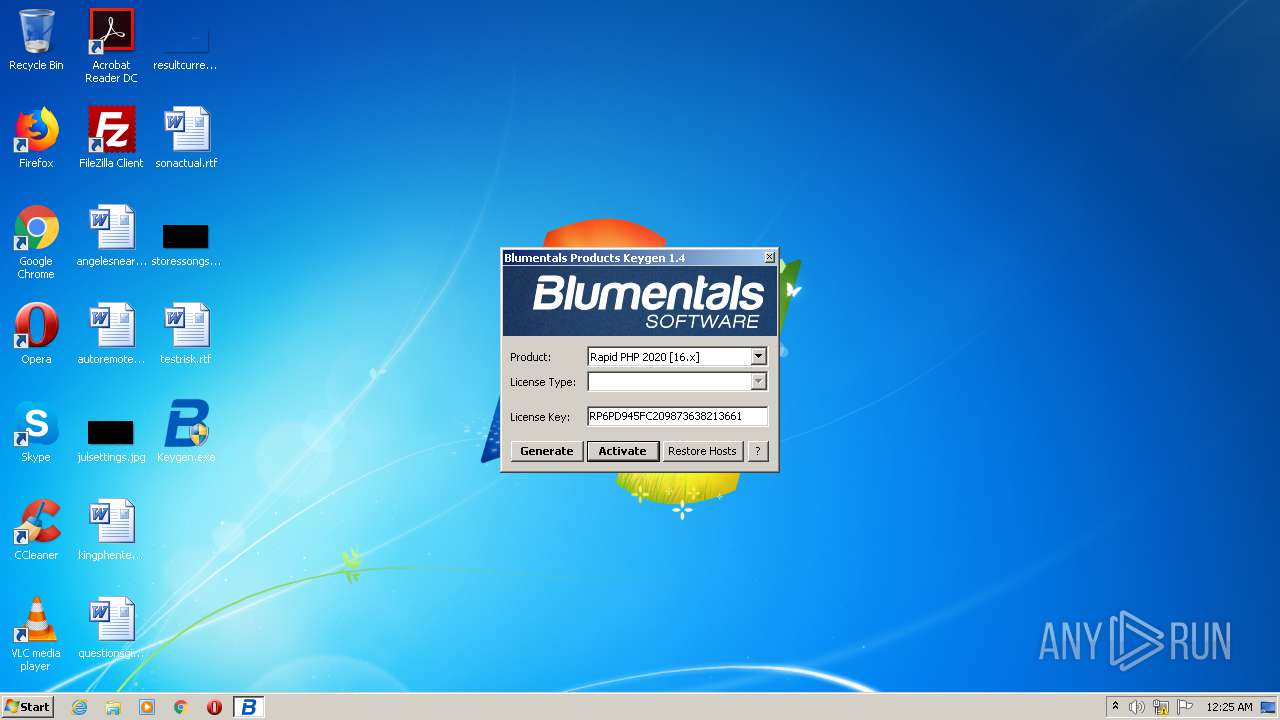Expand the Product dropdown list
Image resolution: width=1280 pixels, height=720 pixels.
[x=758, y=357]
